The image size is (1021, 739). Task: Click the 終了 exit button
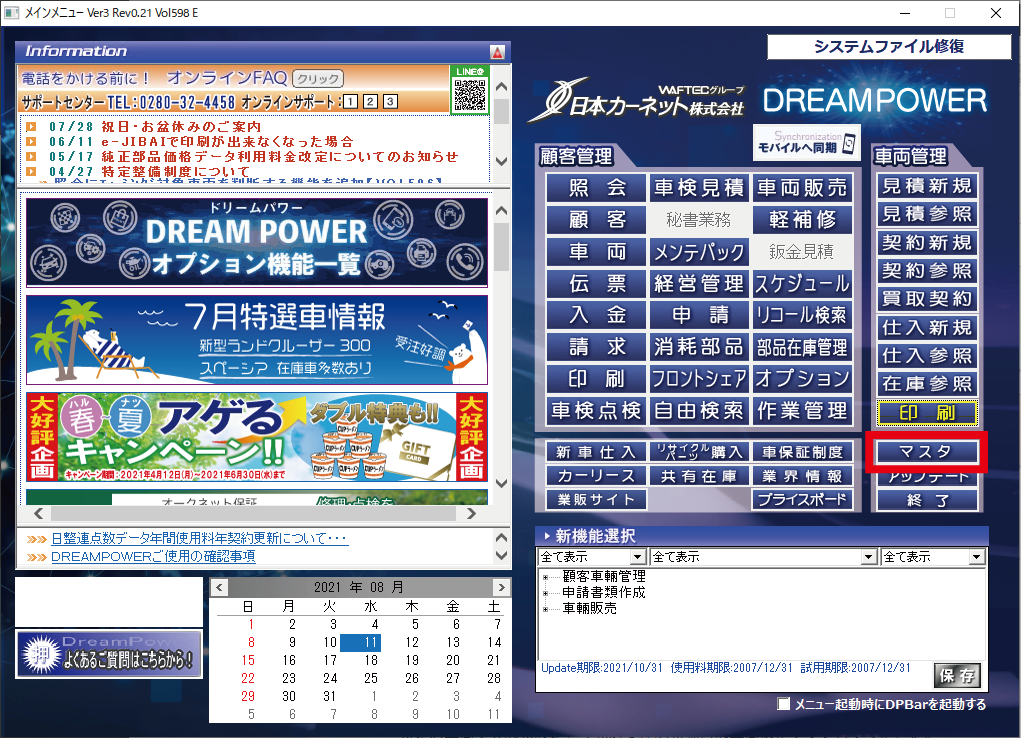[x=927, y=500]
